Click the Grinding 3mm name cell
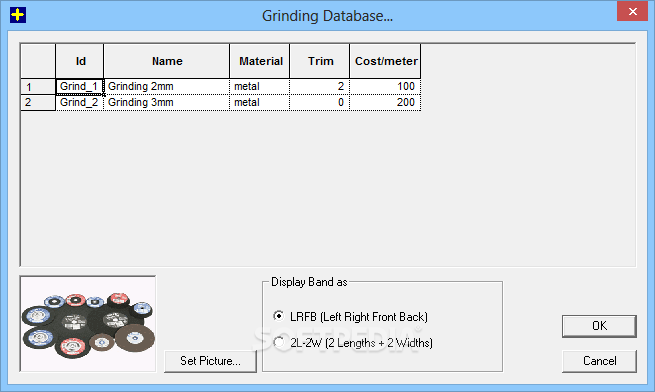 167,102
